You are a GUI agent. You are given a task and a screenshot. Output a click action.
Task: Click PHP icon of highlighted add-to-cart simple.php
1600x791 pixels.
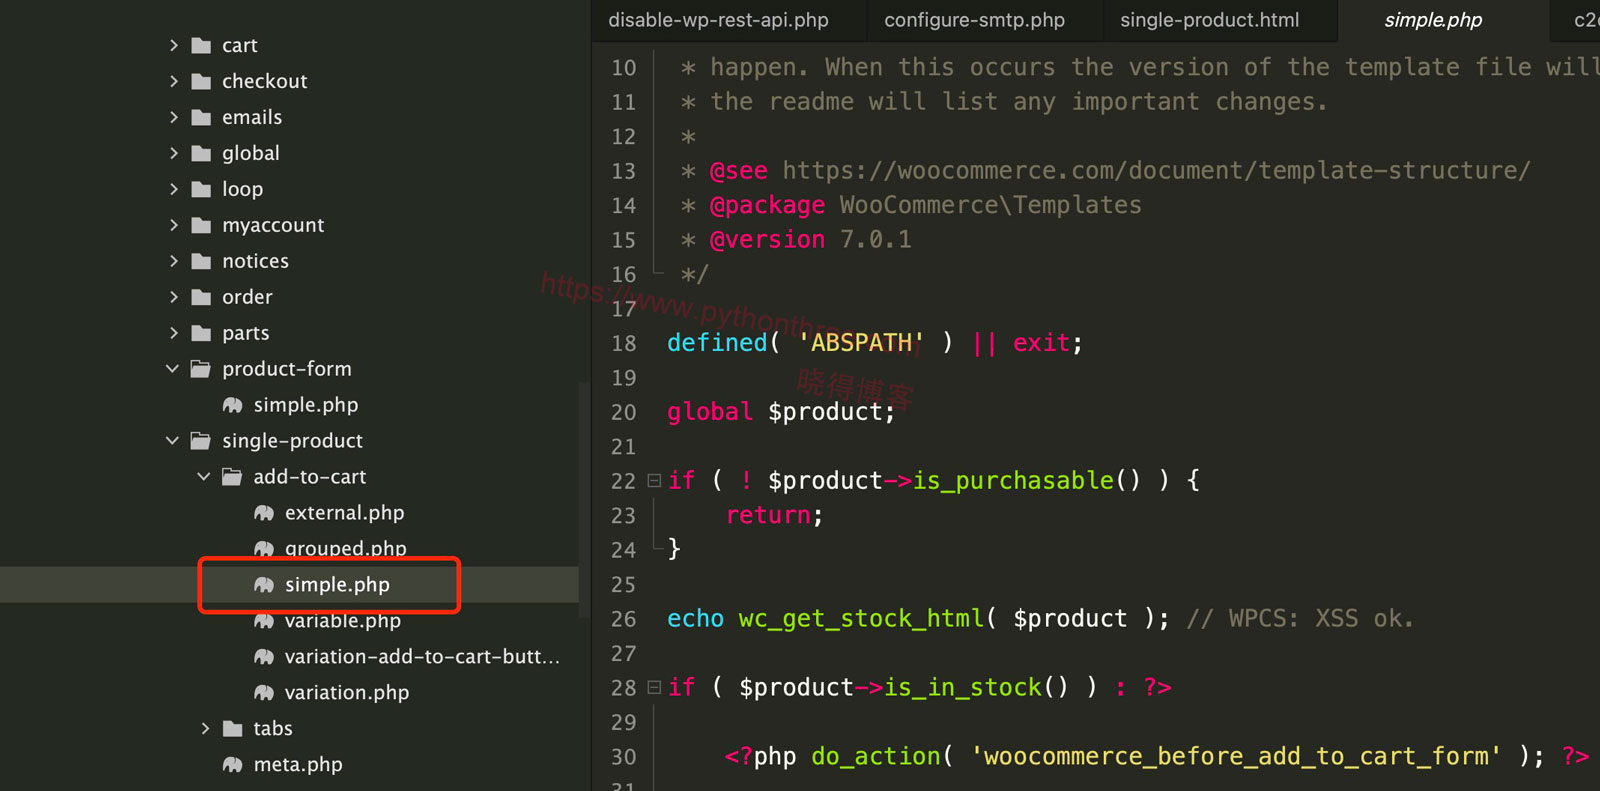[264, 585]
